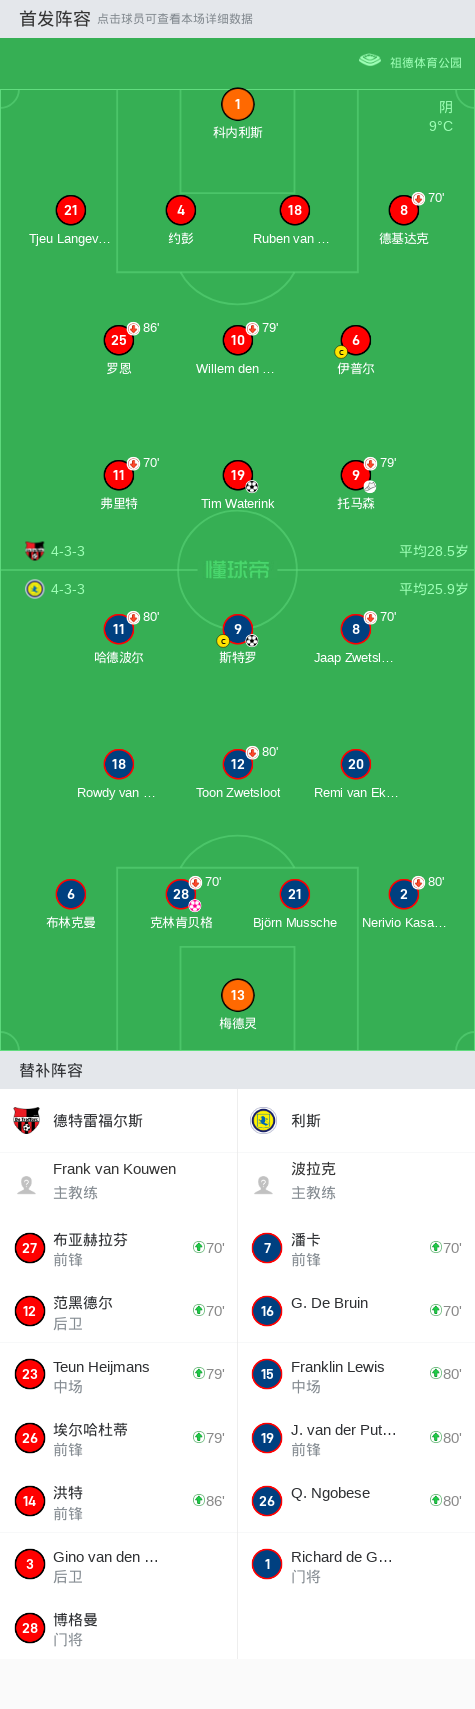475x1709 pixels.
Task: Open 德特雷福尔斯 team crest in substitutes
Action: [x=27, y=1120]
